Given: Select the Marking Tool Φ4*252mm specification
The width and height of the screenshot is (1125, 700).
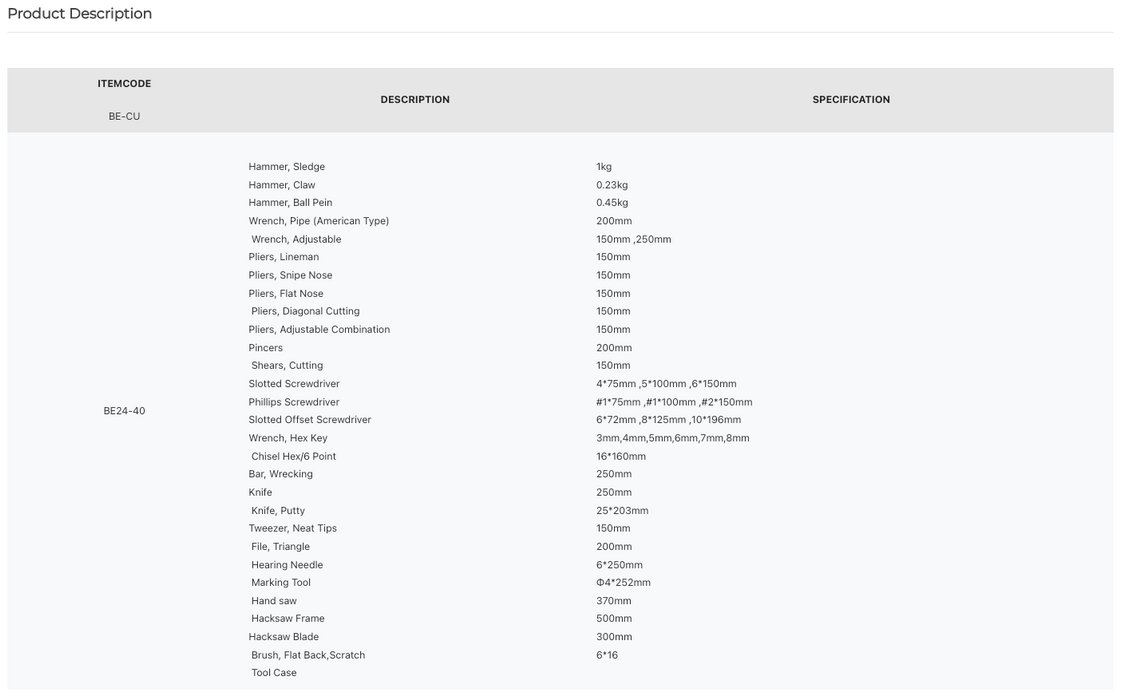Looking at the screenshot, I should pyautogui.click(x=623, y=582).
